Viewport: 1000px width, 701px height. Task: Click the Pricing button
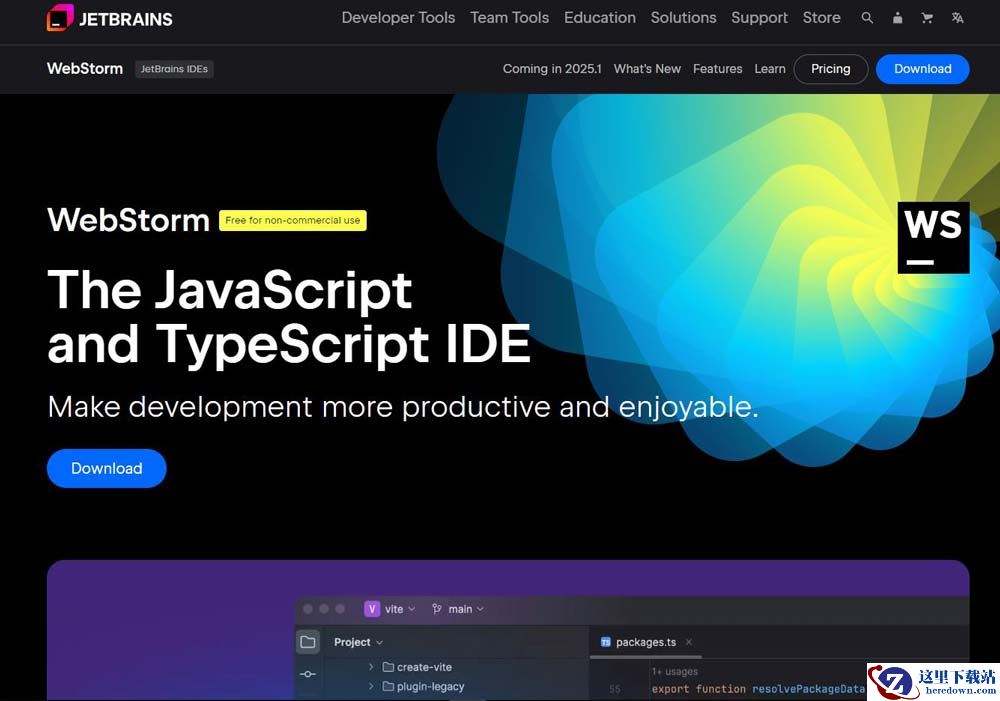click(830, 69)
